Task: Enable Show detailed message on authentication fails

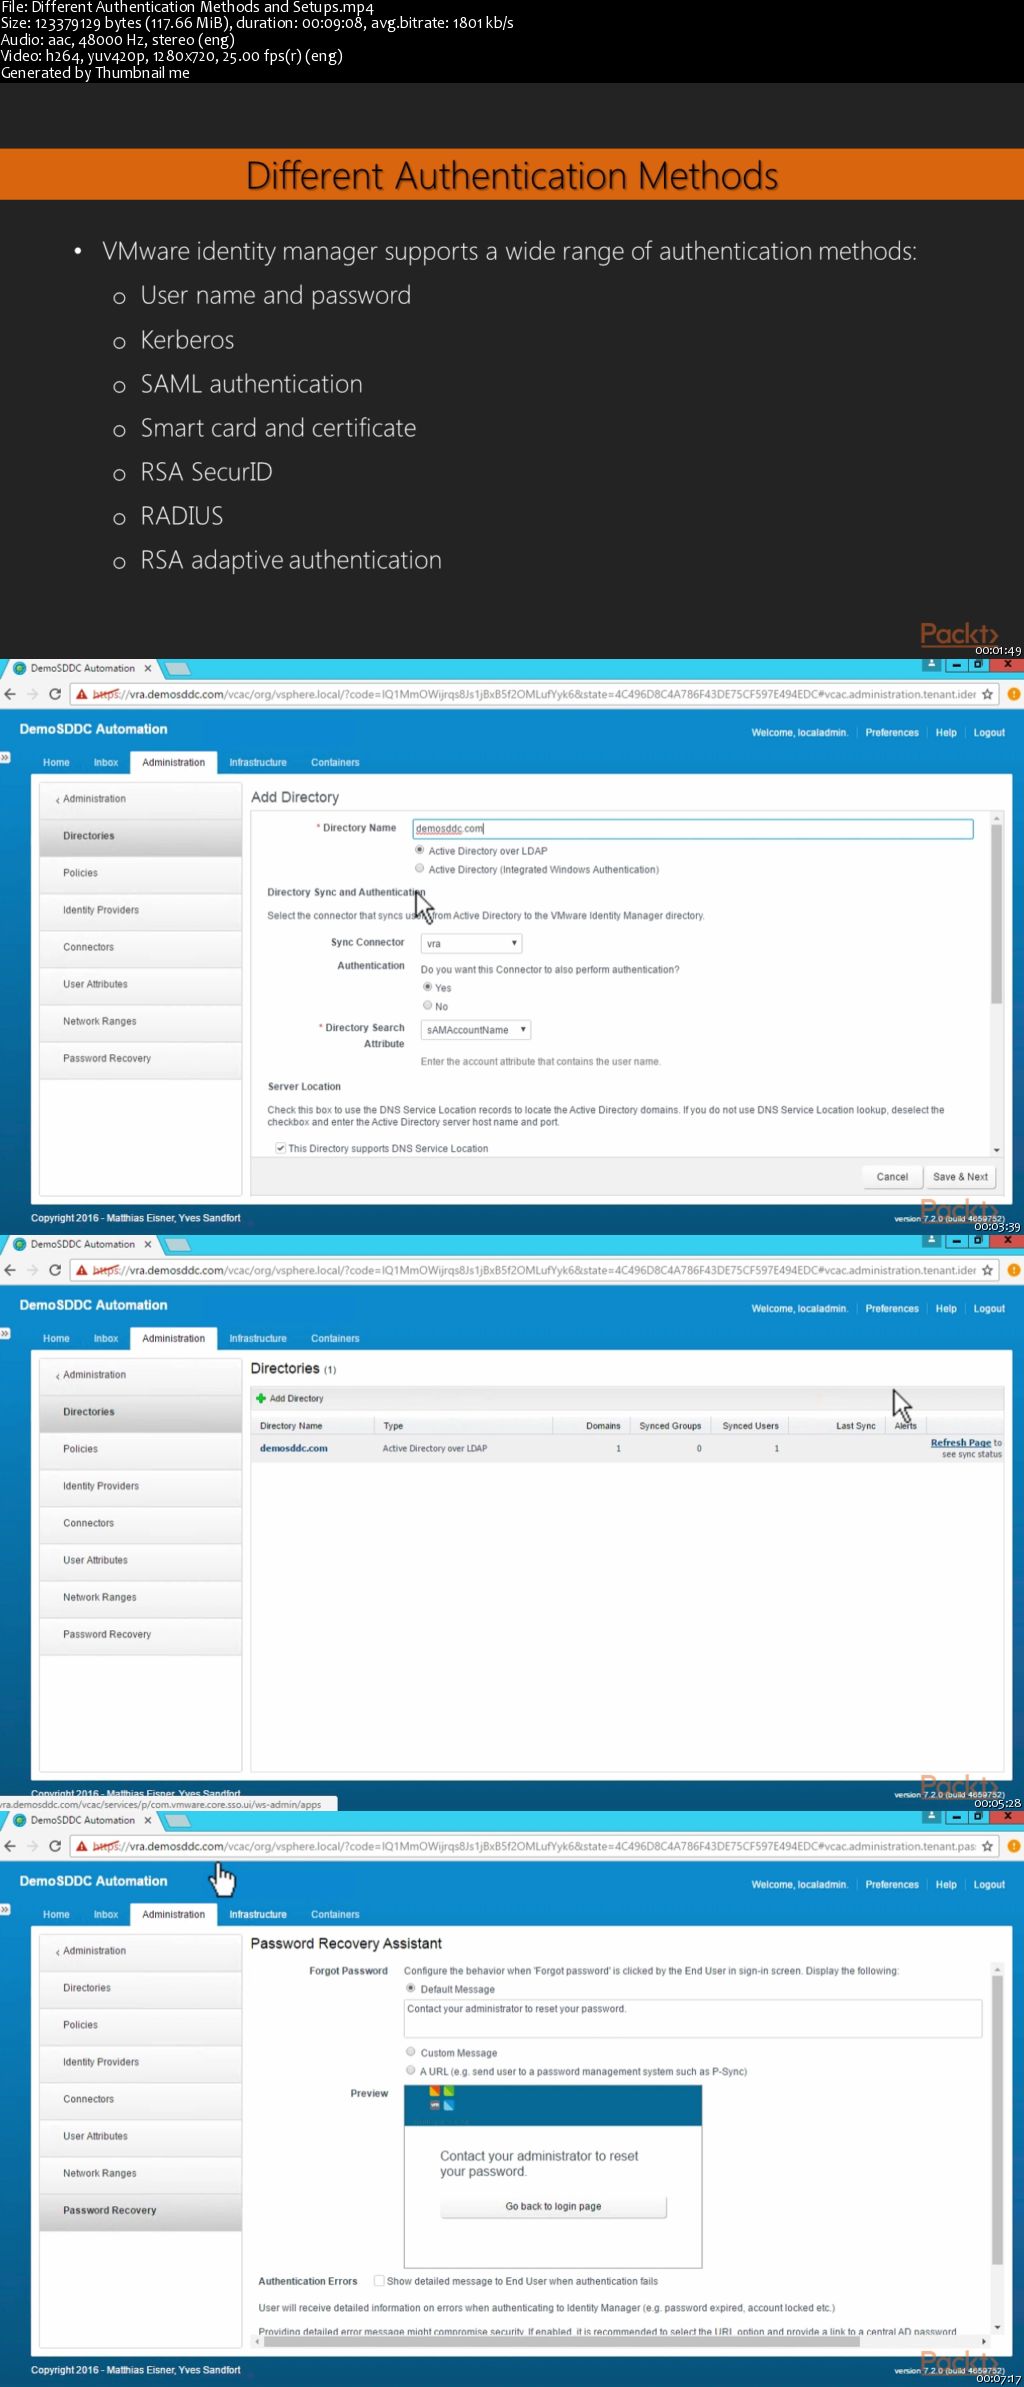Action: 379,2280
